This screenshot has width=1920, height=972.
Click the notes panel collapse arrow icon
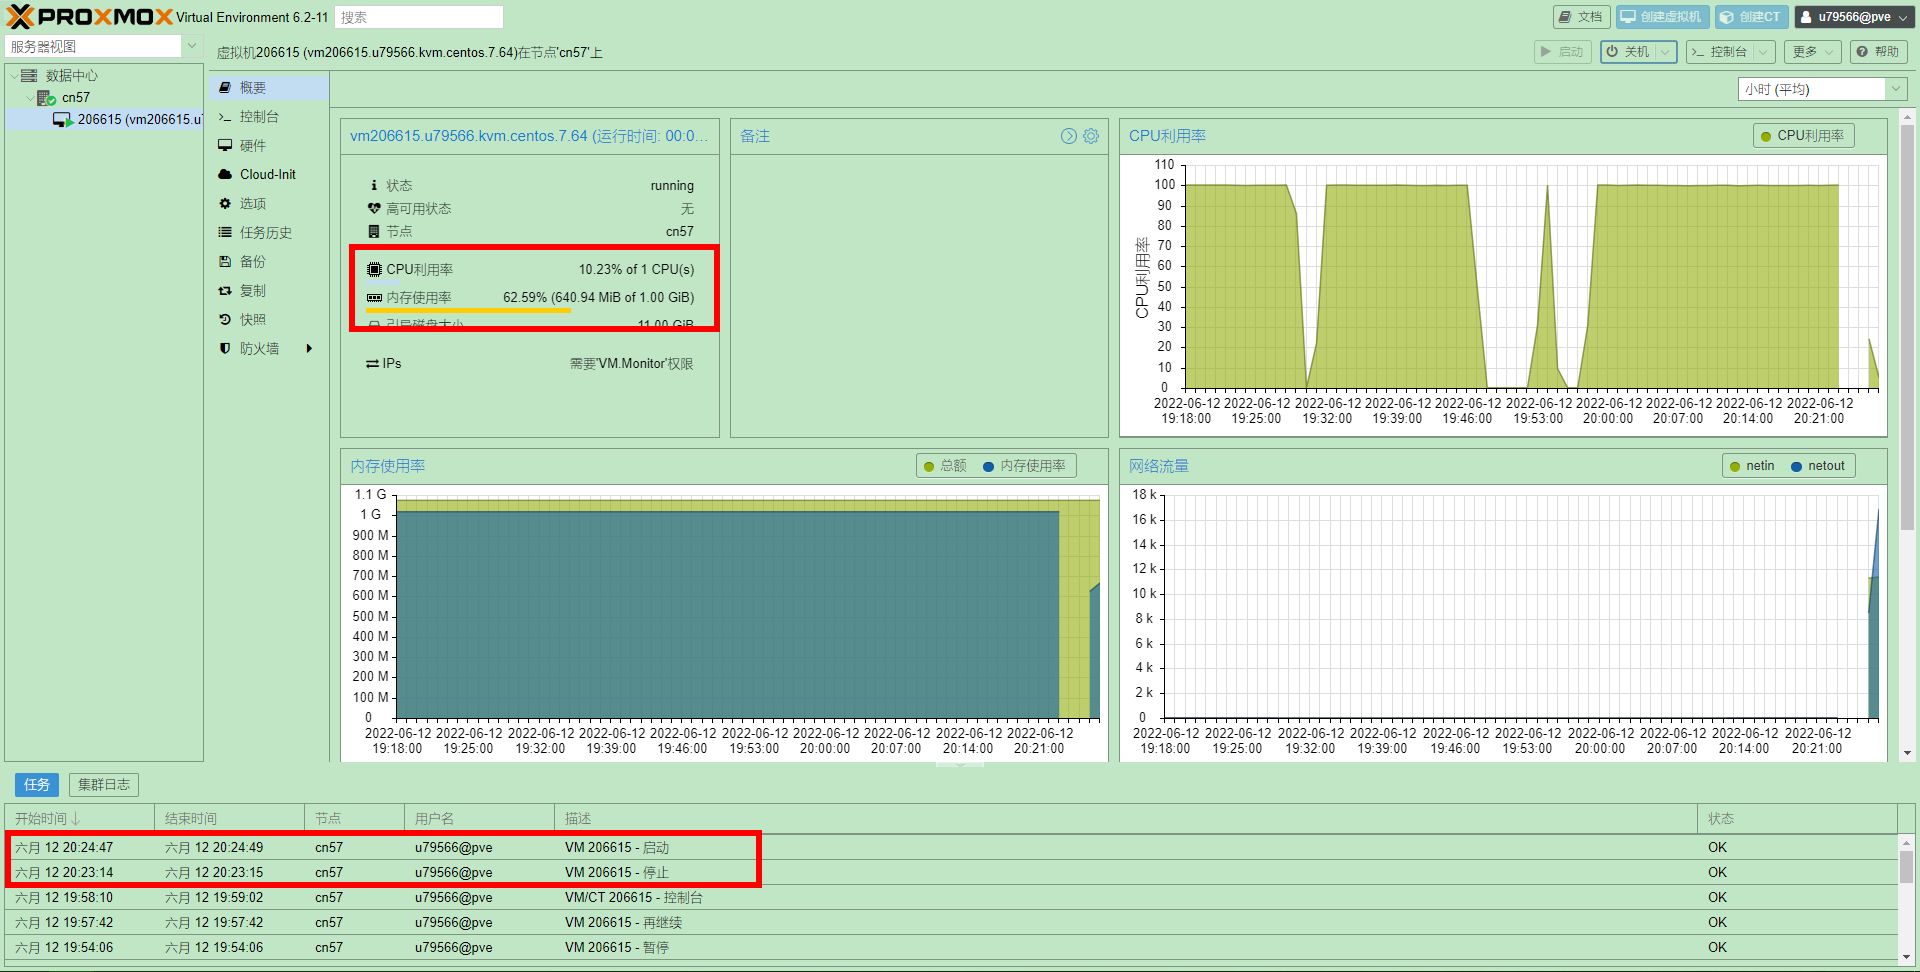(x=1069, y=136)
